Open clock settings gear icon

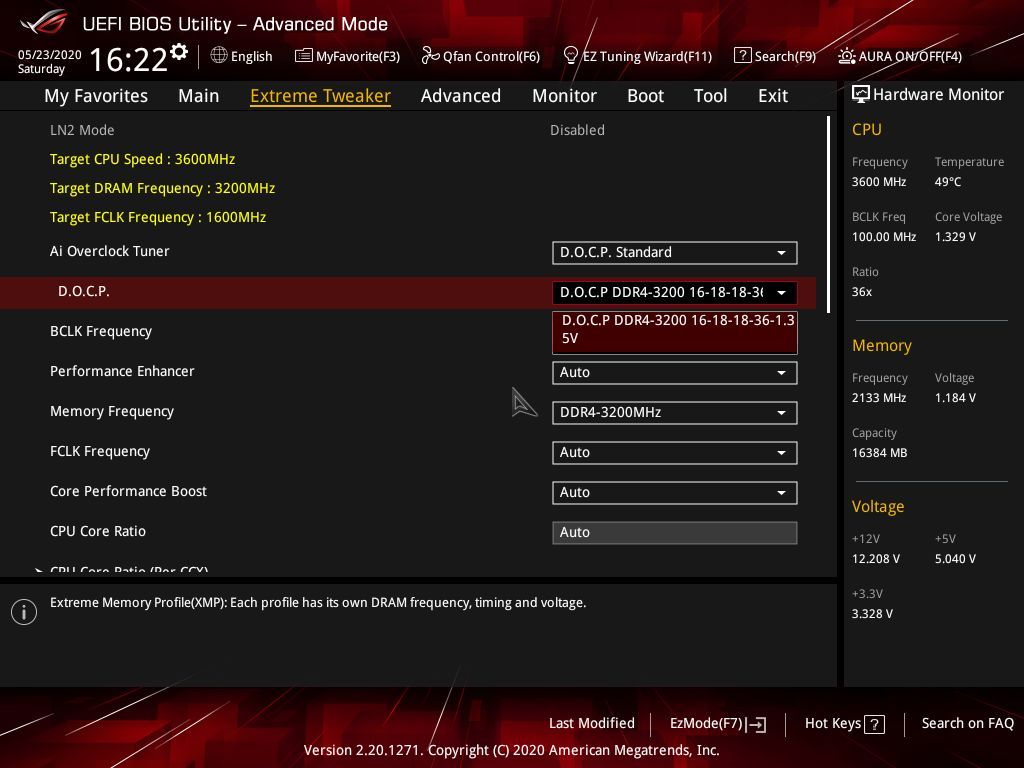[x=179, y=52]
